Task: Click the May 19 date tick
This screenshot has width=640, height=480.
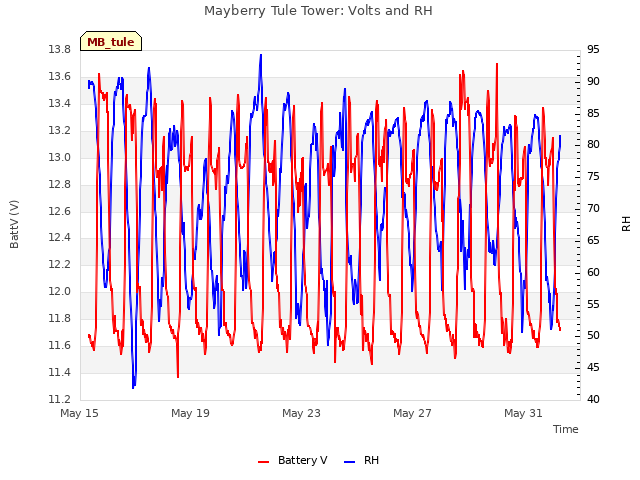Action: (190, 413)
